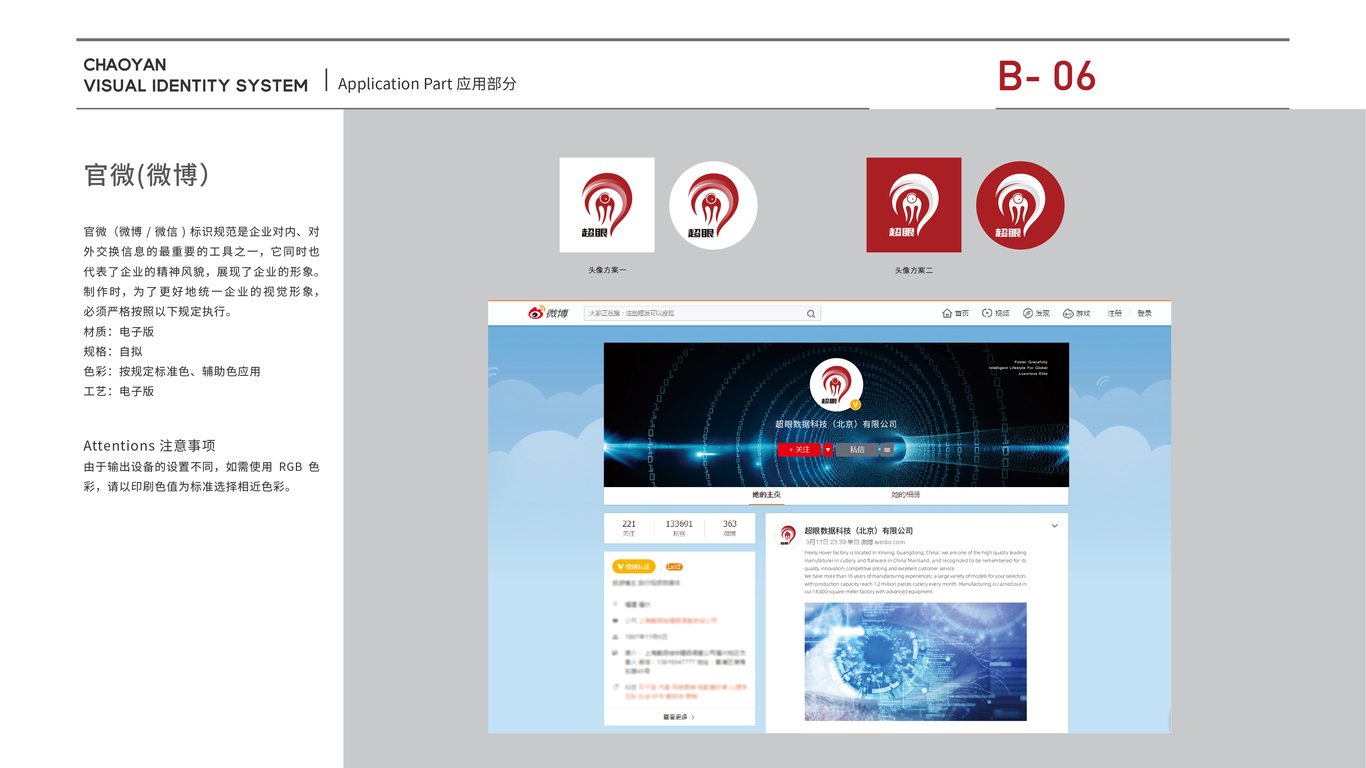
Task: Click the gold V verified badge on avatar
Action: pos(856,404)
